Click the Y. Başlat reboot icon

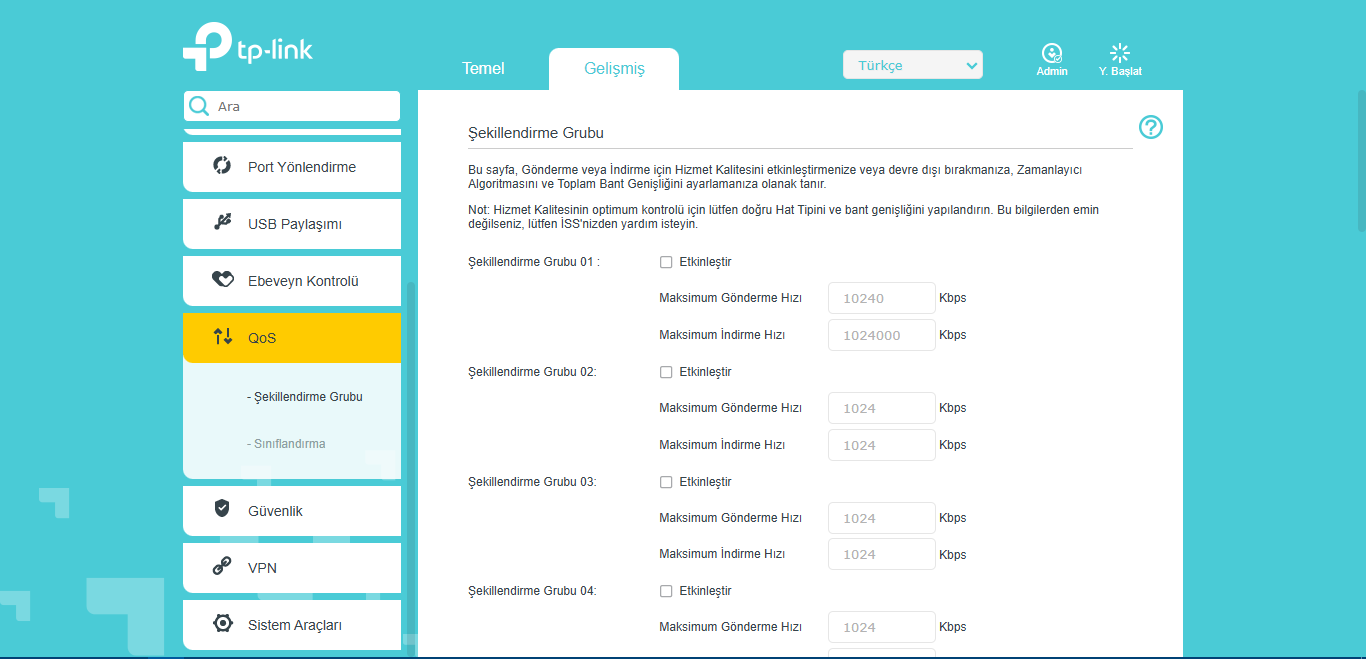click(1120, 53)
